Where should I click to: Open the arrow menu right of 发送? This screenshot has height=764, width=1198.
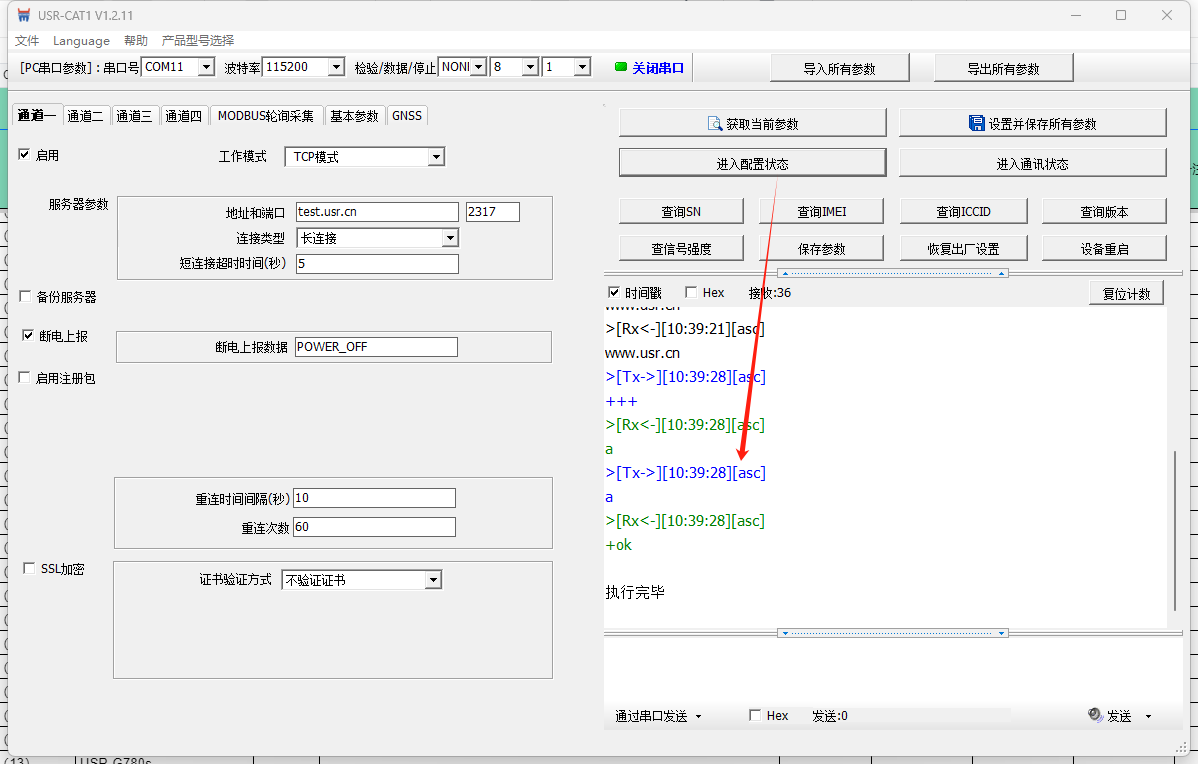pos(1148,716)
